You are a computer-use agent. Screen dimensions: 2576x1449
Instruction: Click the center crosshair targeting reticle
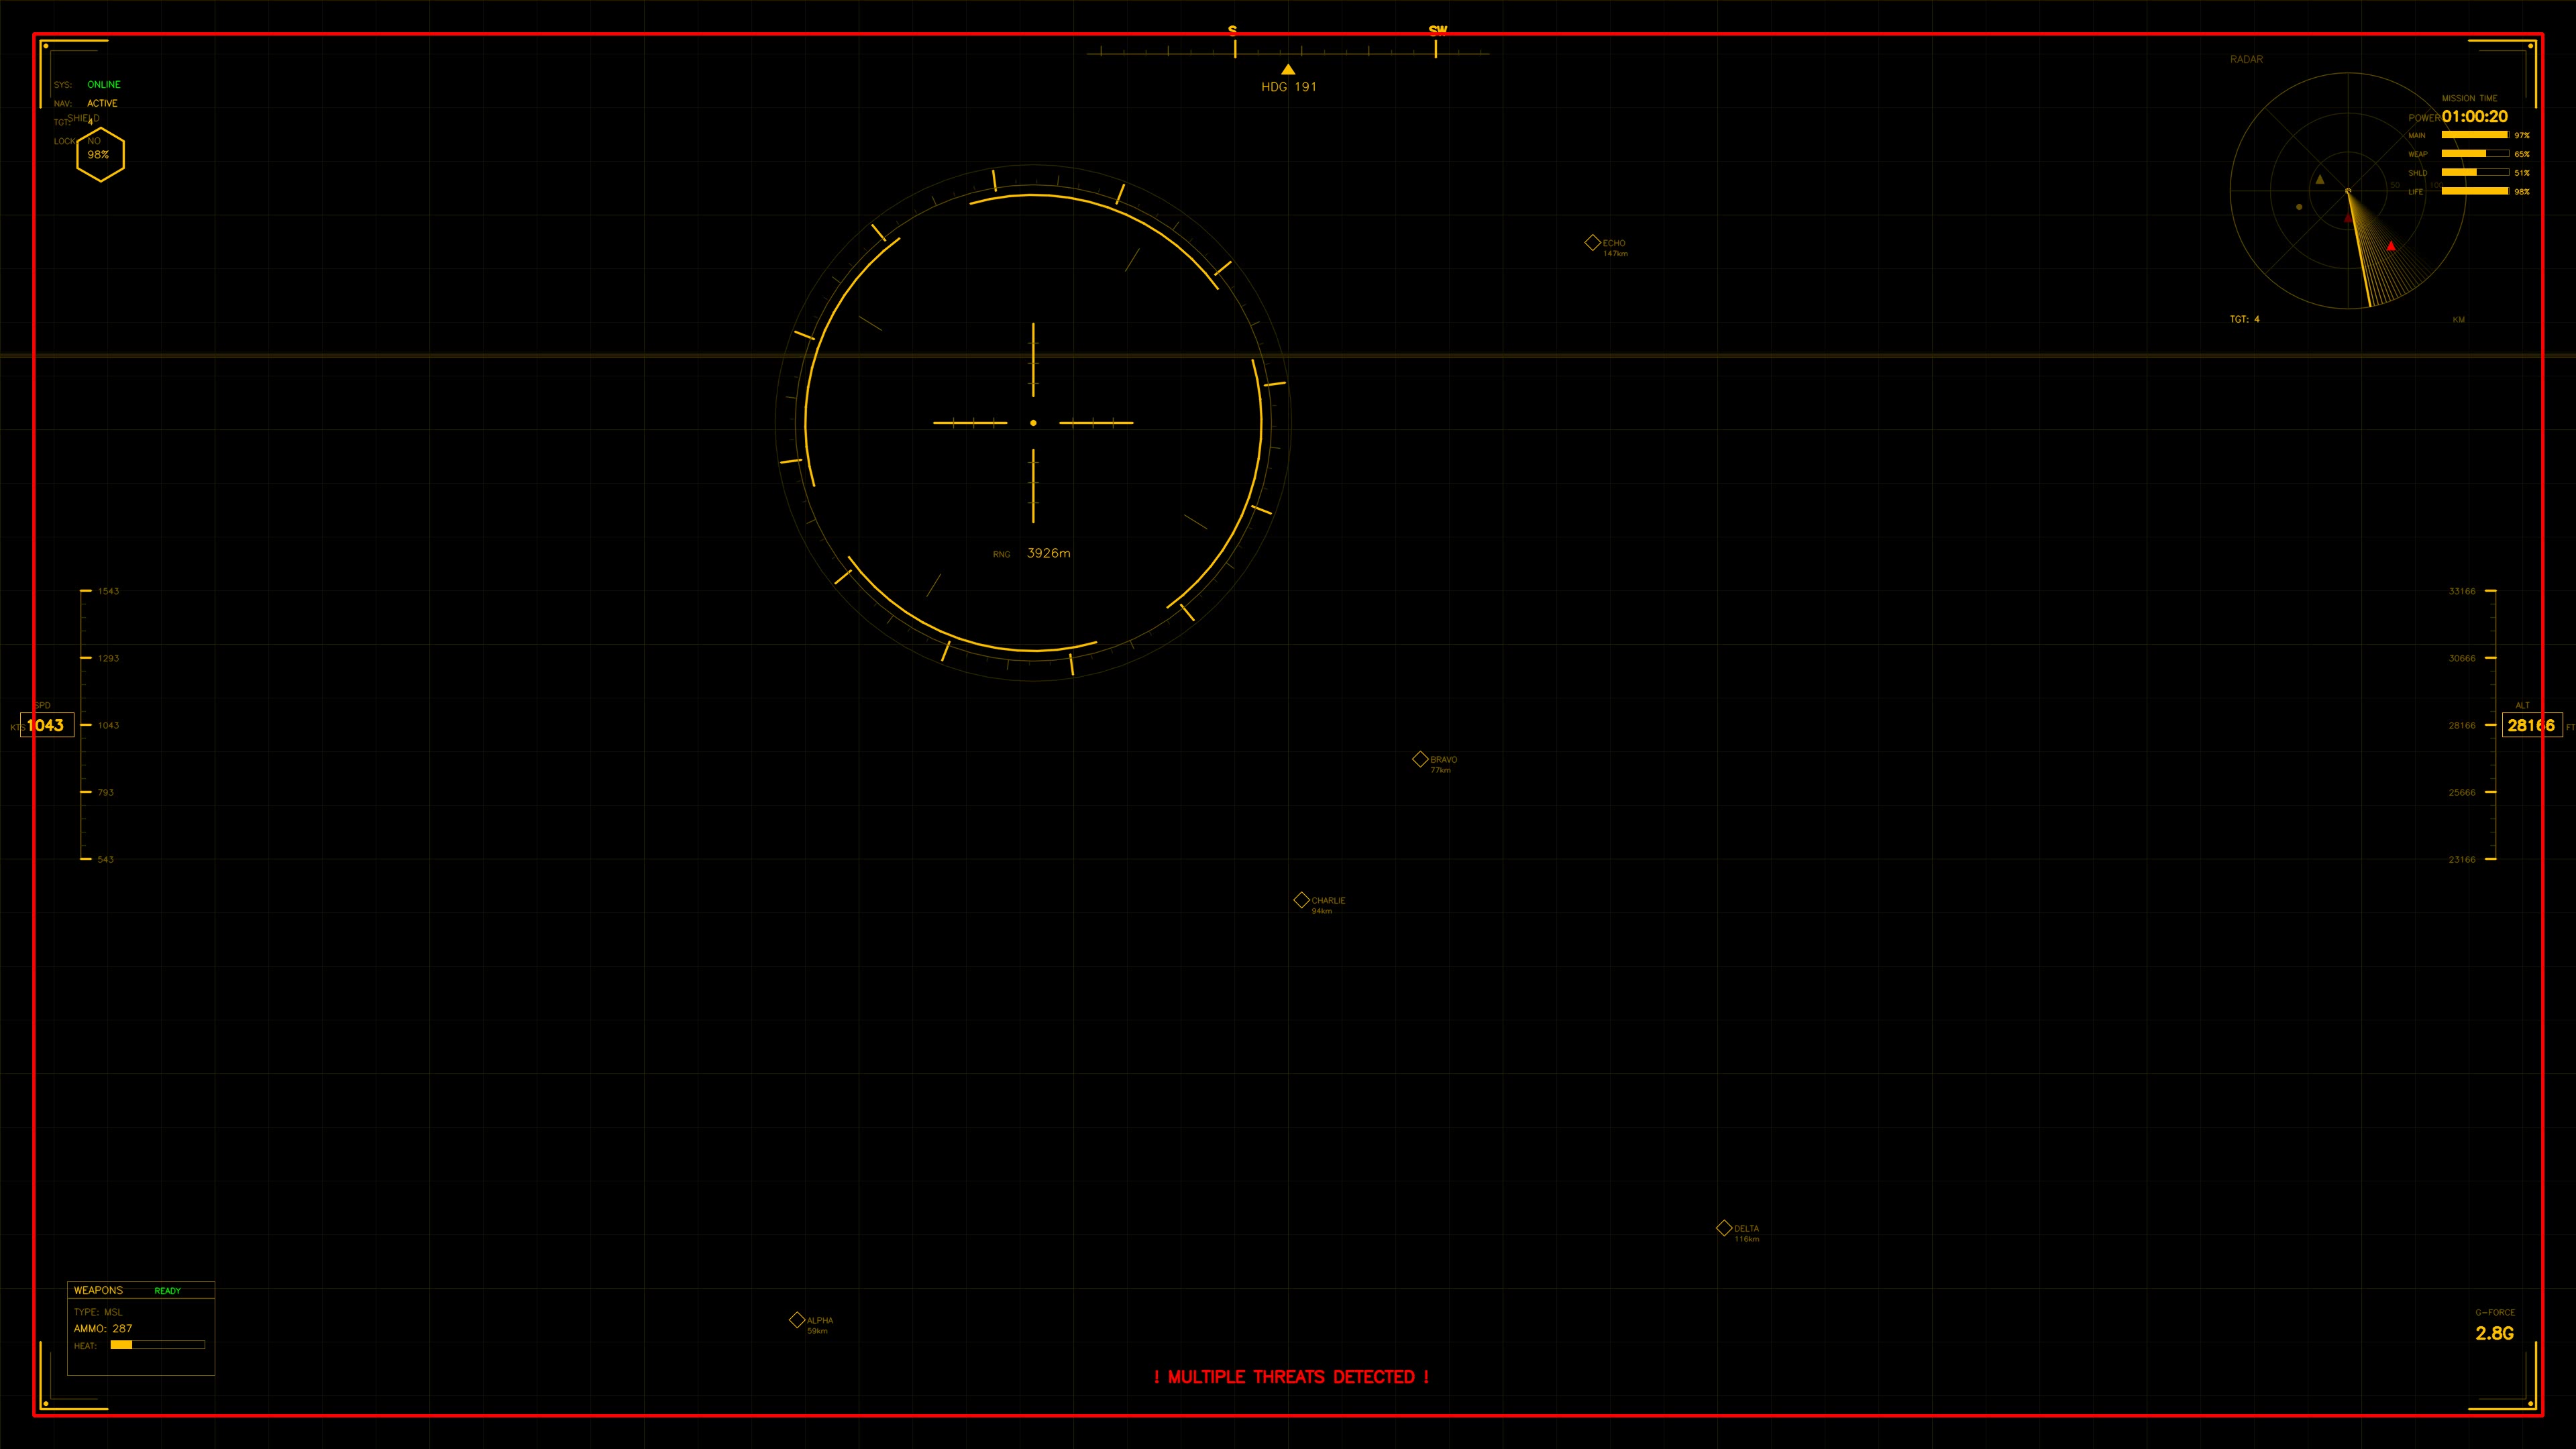click(1033, 422)
